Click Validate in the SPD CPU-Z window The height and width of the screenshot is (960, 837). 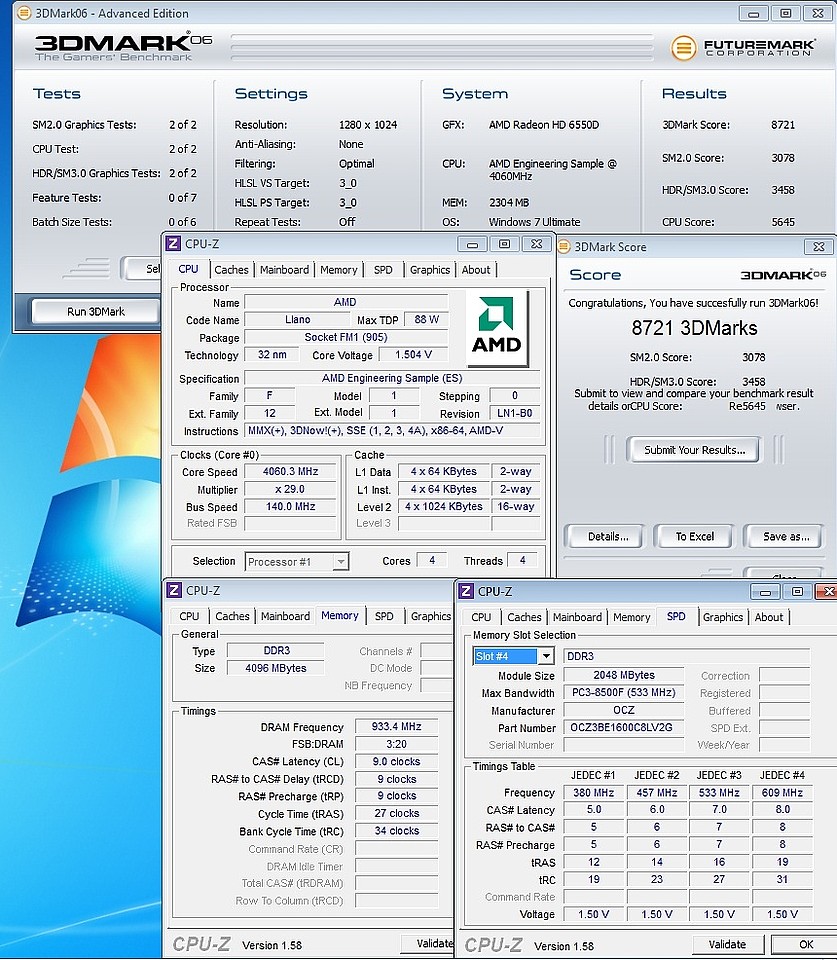[x=727, y=945]
